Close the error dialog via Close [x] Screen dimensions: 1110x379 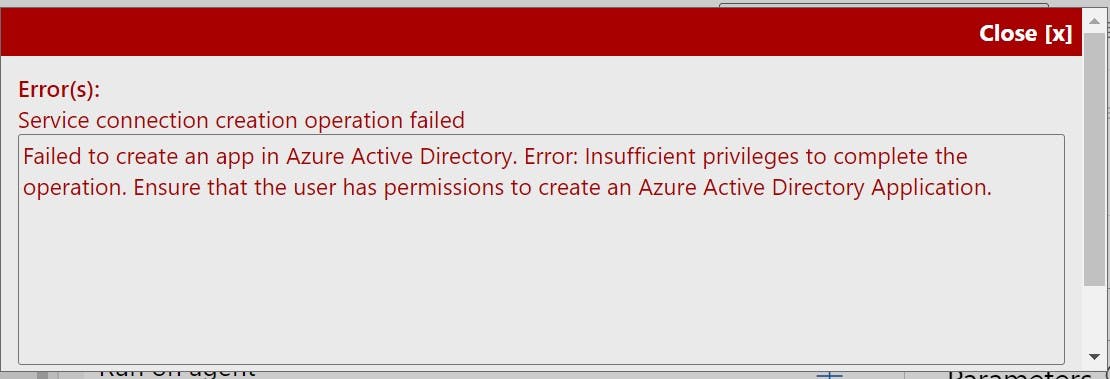[1025, 33]
